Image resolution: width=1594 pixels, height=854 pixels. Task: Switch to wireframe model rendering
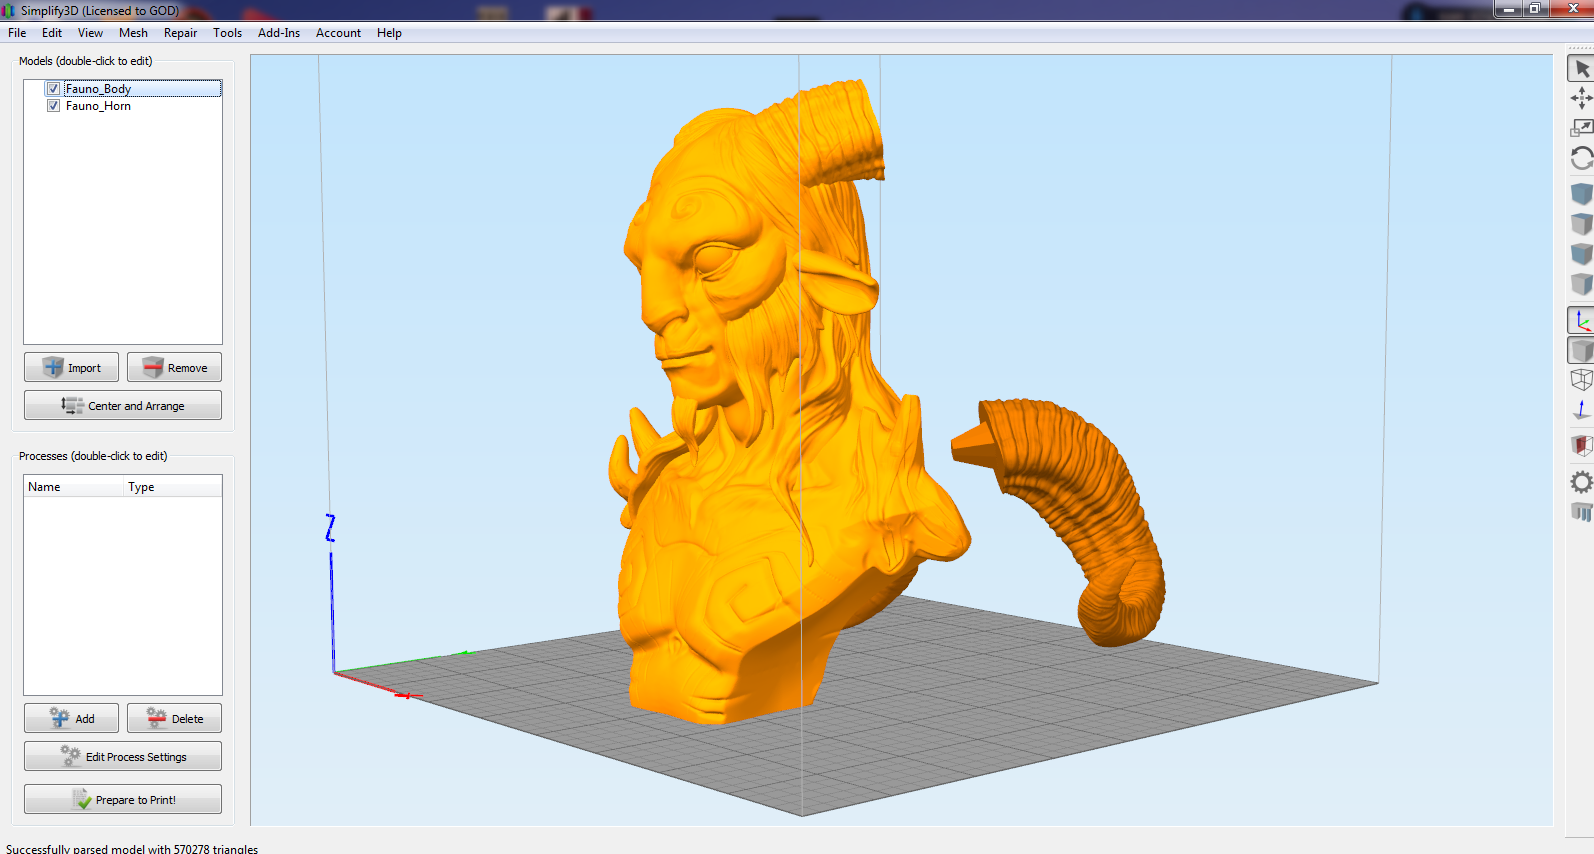(x=1581, y=380)
